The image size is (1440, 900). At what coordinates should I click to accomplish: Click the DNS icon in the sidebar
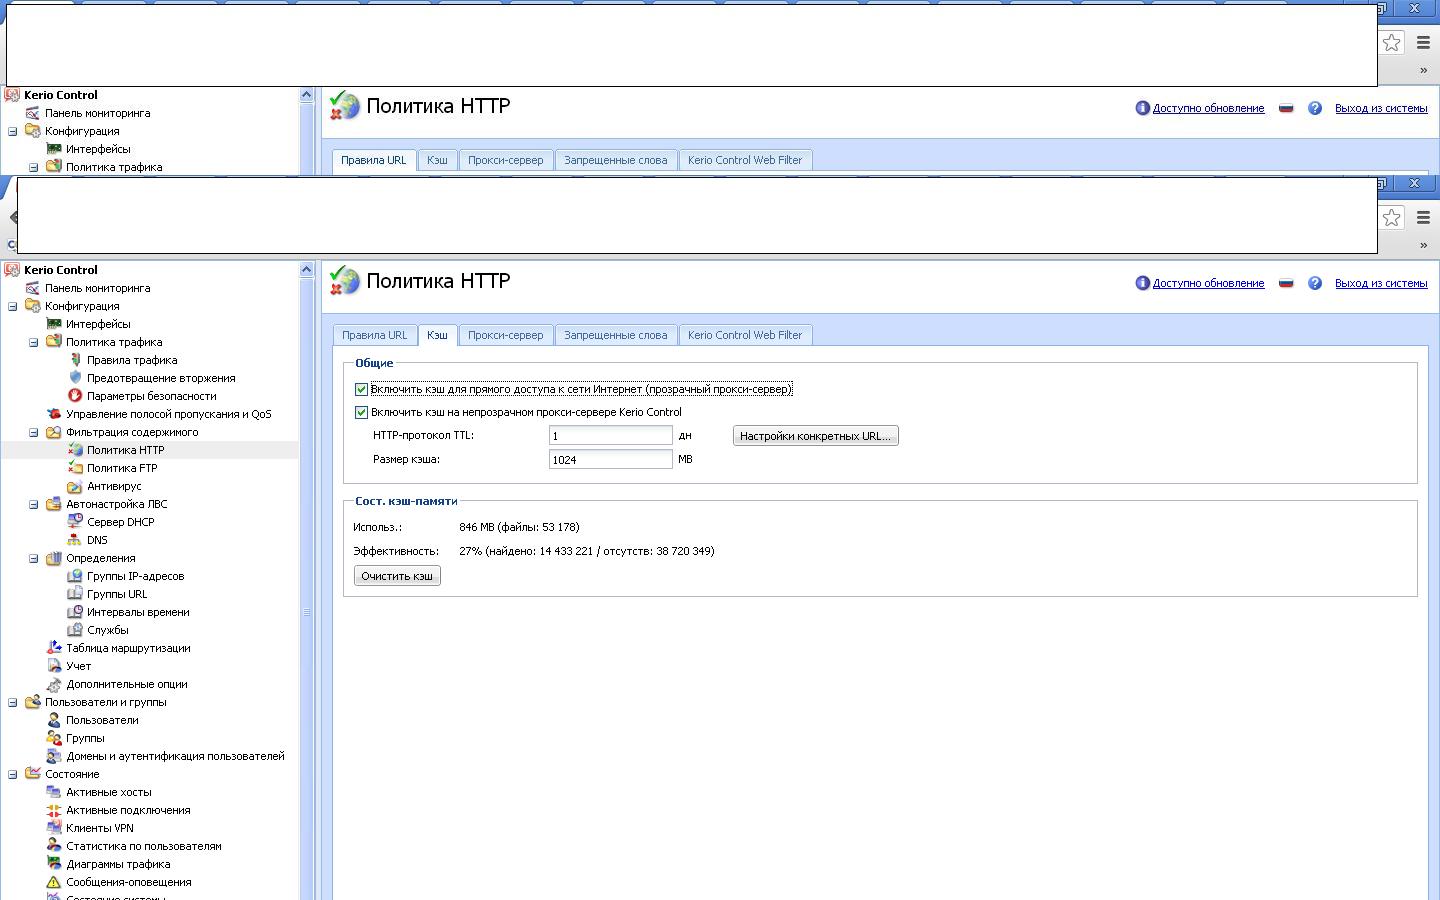(75, 540)
